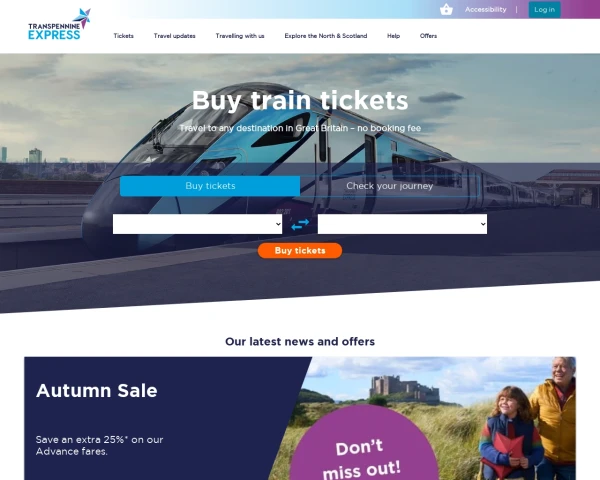The image size is (600, 480).
Task: Open the destination station dropdown
Action: coord(402,224)
